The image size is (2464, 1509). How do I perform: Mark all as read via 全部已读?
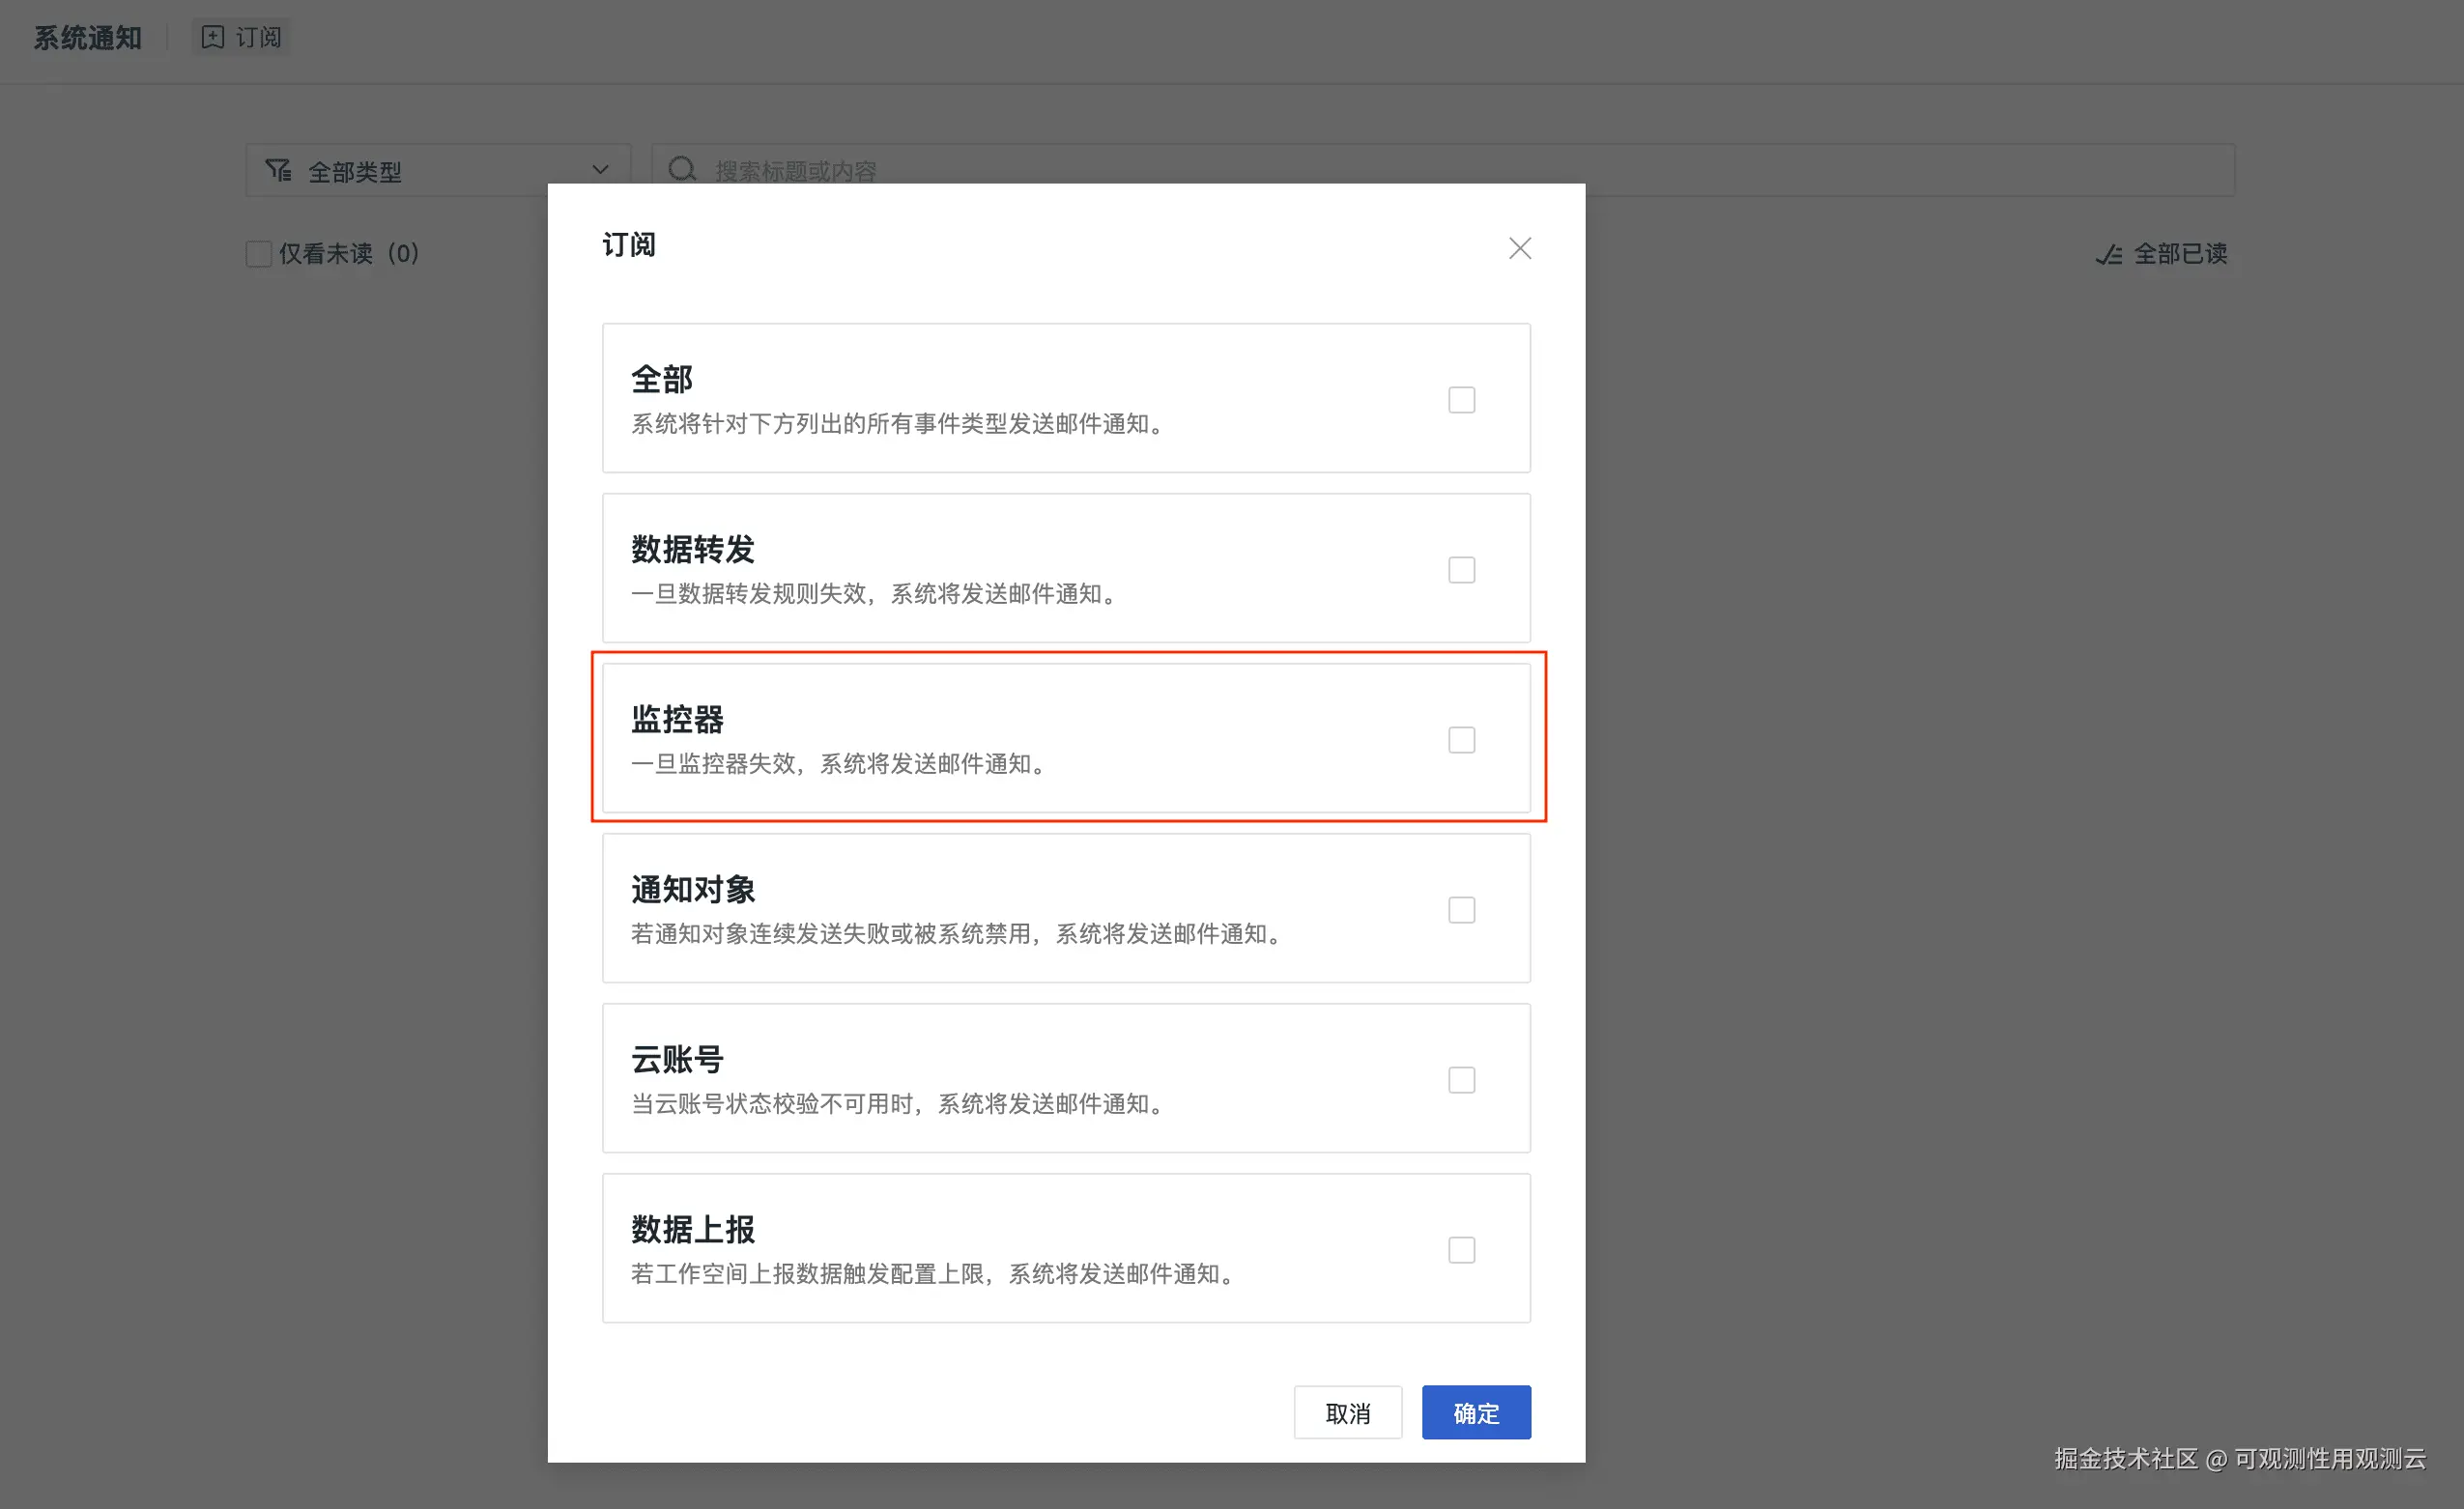(2162, 254)
